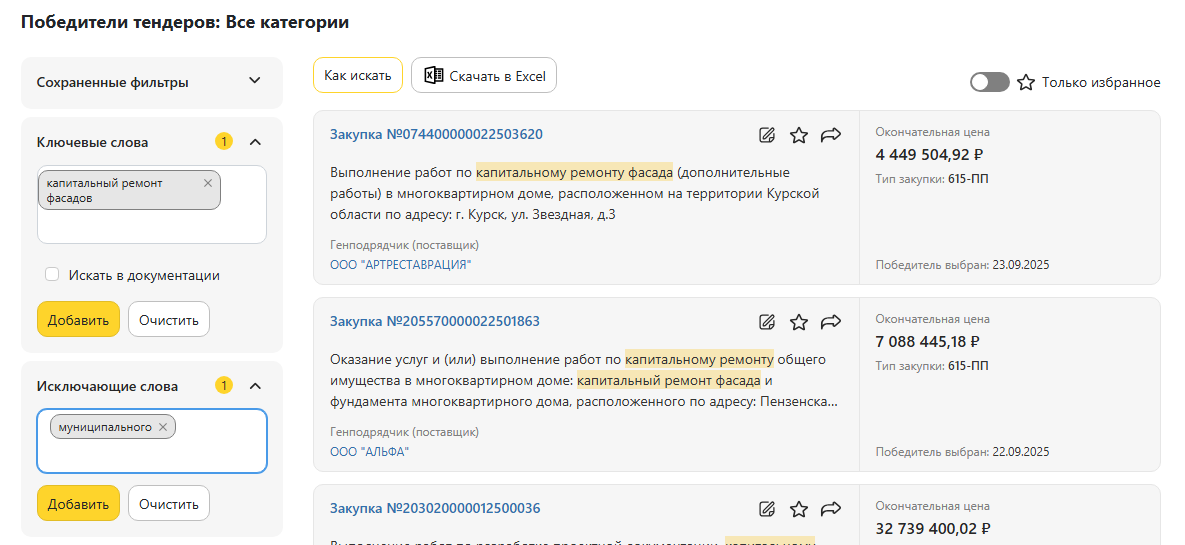This screenshot has height=545, width=1185.
Task: Share tender №205570000022501863 via arrow icon
Action: coord(831,322)
